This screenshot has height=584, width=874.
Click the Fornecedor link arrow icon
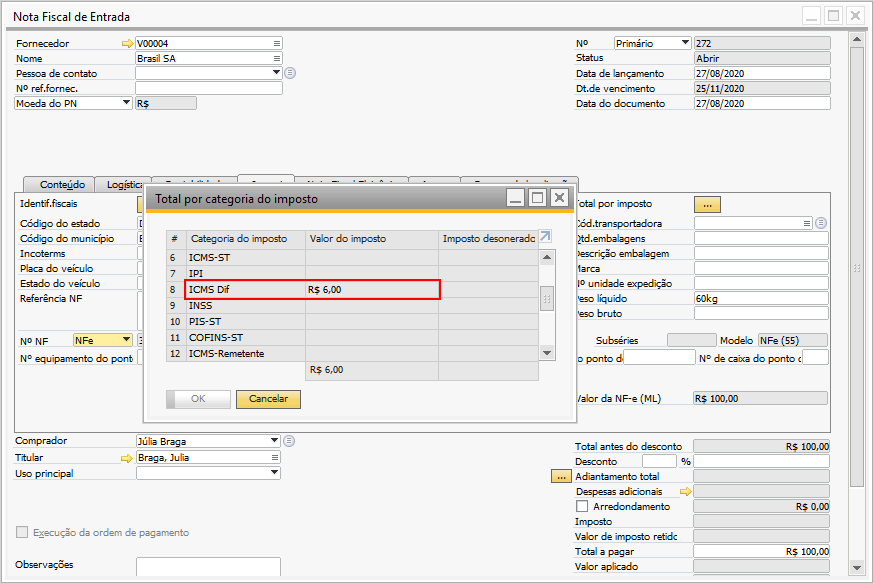tap(128, 43)
